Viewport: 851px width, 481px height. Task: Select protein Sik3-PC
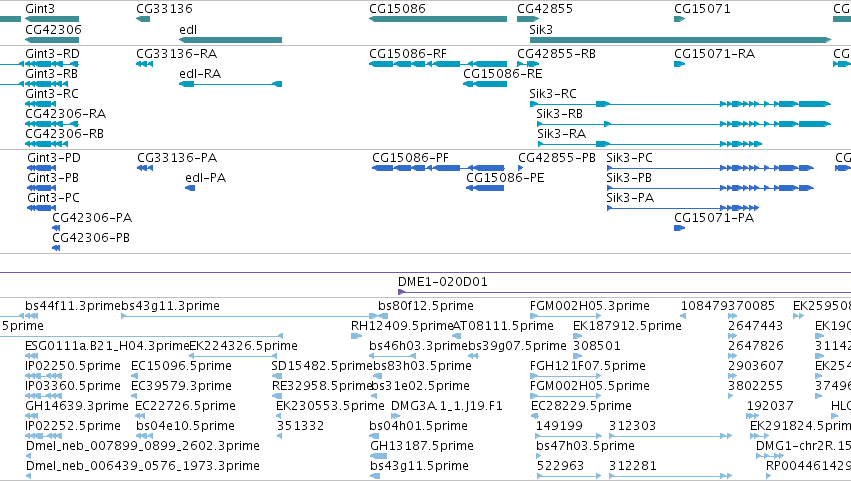click(629, 158)
